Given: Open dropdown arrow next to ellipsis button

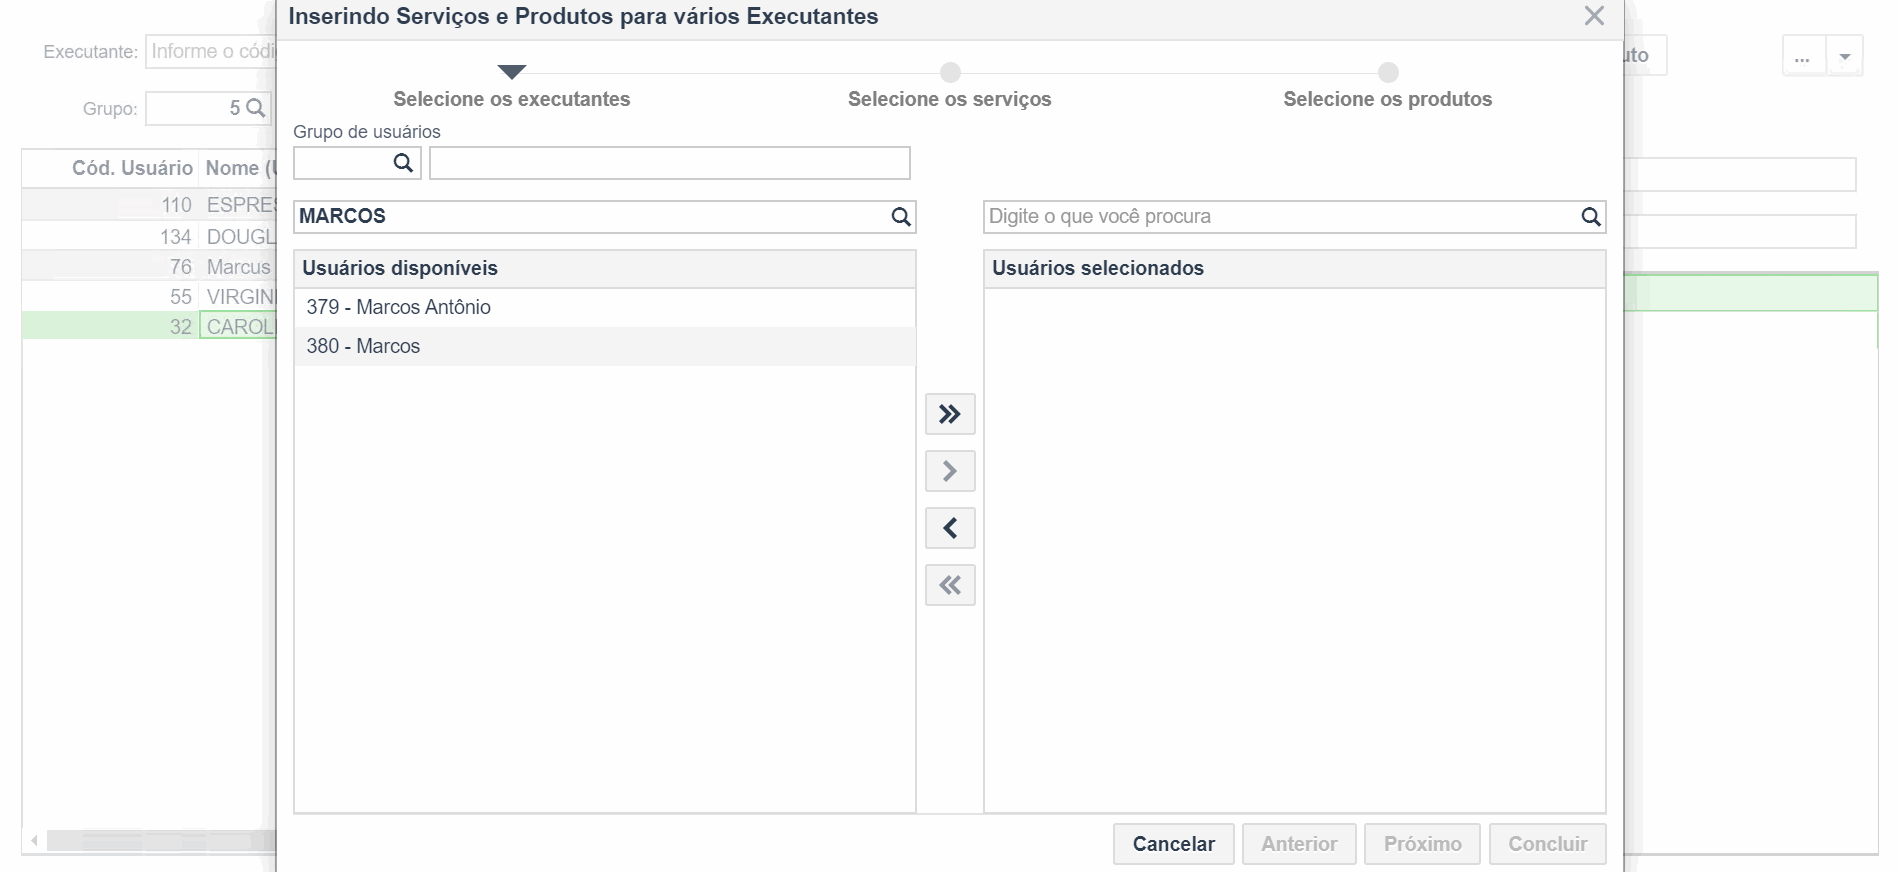Looking at the screenshot, I should pos(1845,56).
